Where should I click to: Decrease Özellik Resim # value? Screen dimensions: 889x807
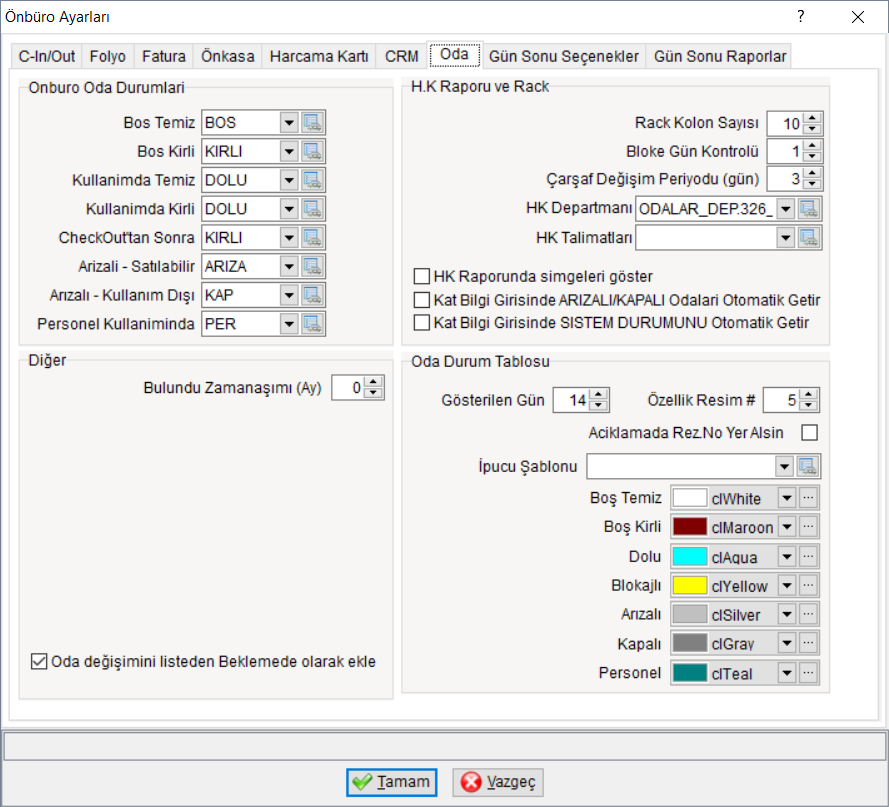click(809, 405)
